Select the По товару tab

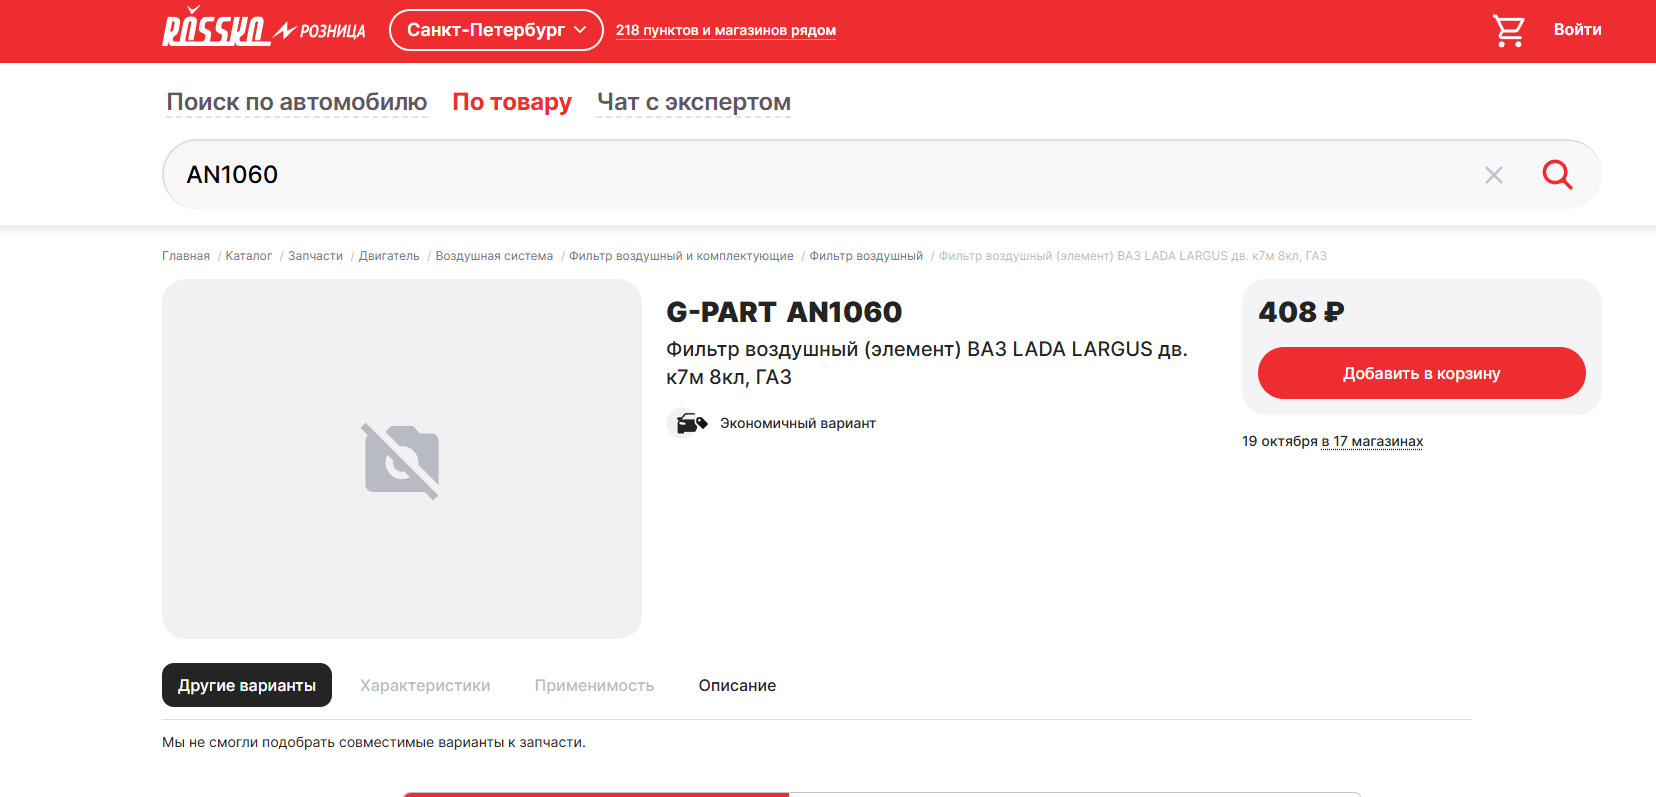[512, 102]
